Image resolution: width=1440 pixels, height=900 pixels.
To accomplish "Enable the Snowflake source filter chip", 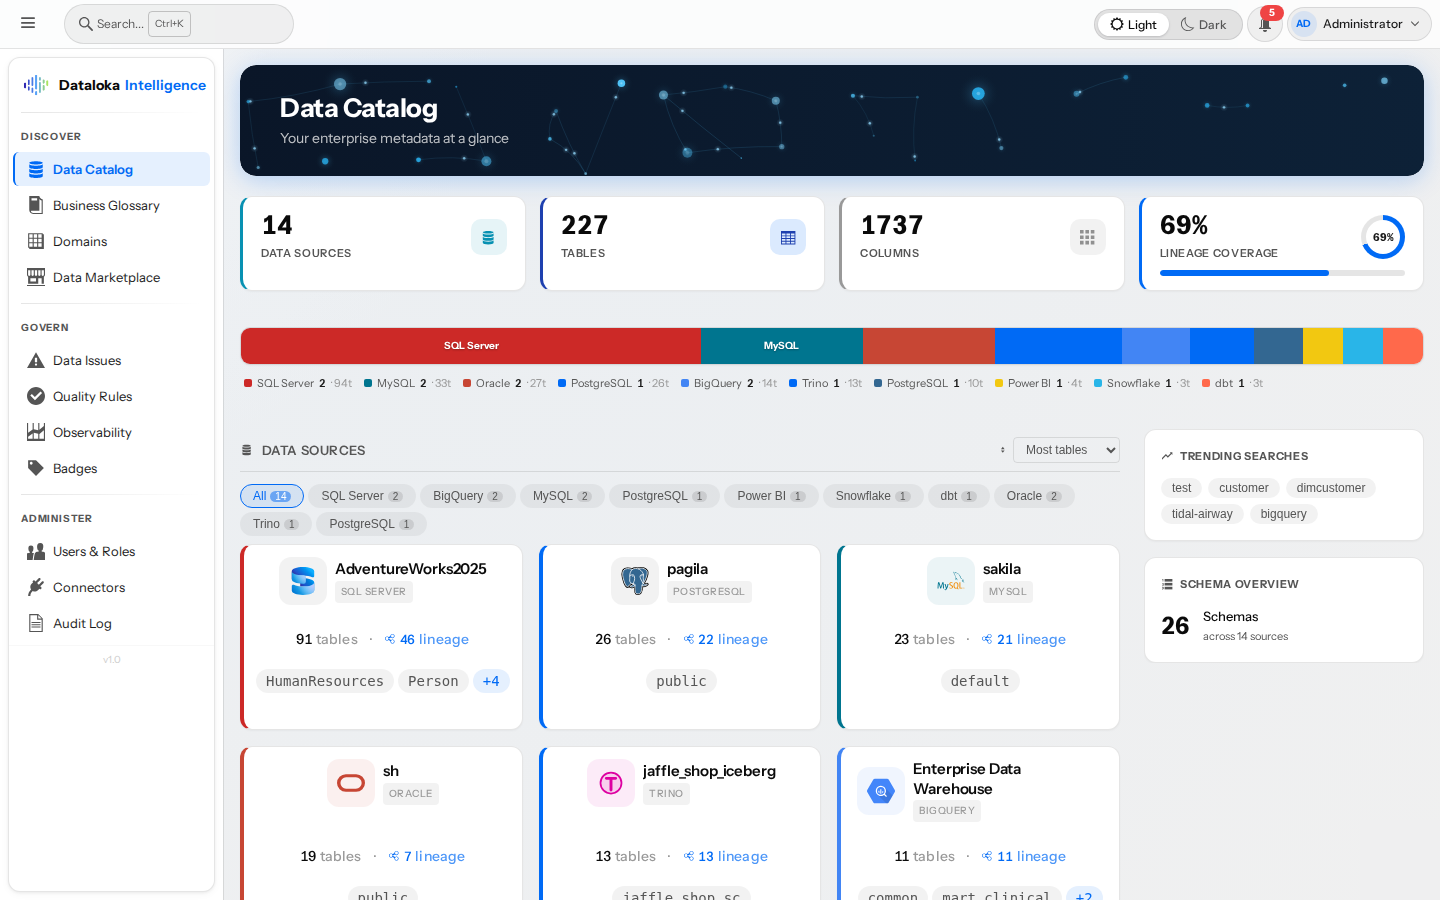I will 872,496.
